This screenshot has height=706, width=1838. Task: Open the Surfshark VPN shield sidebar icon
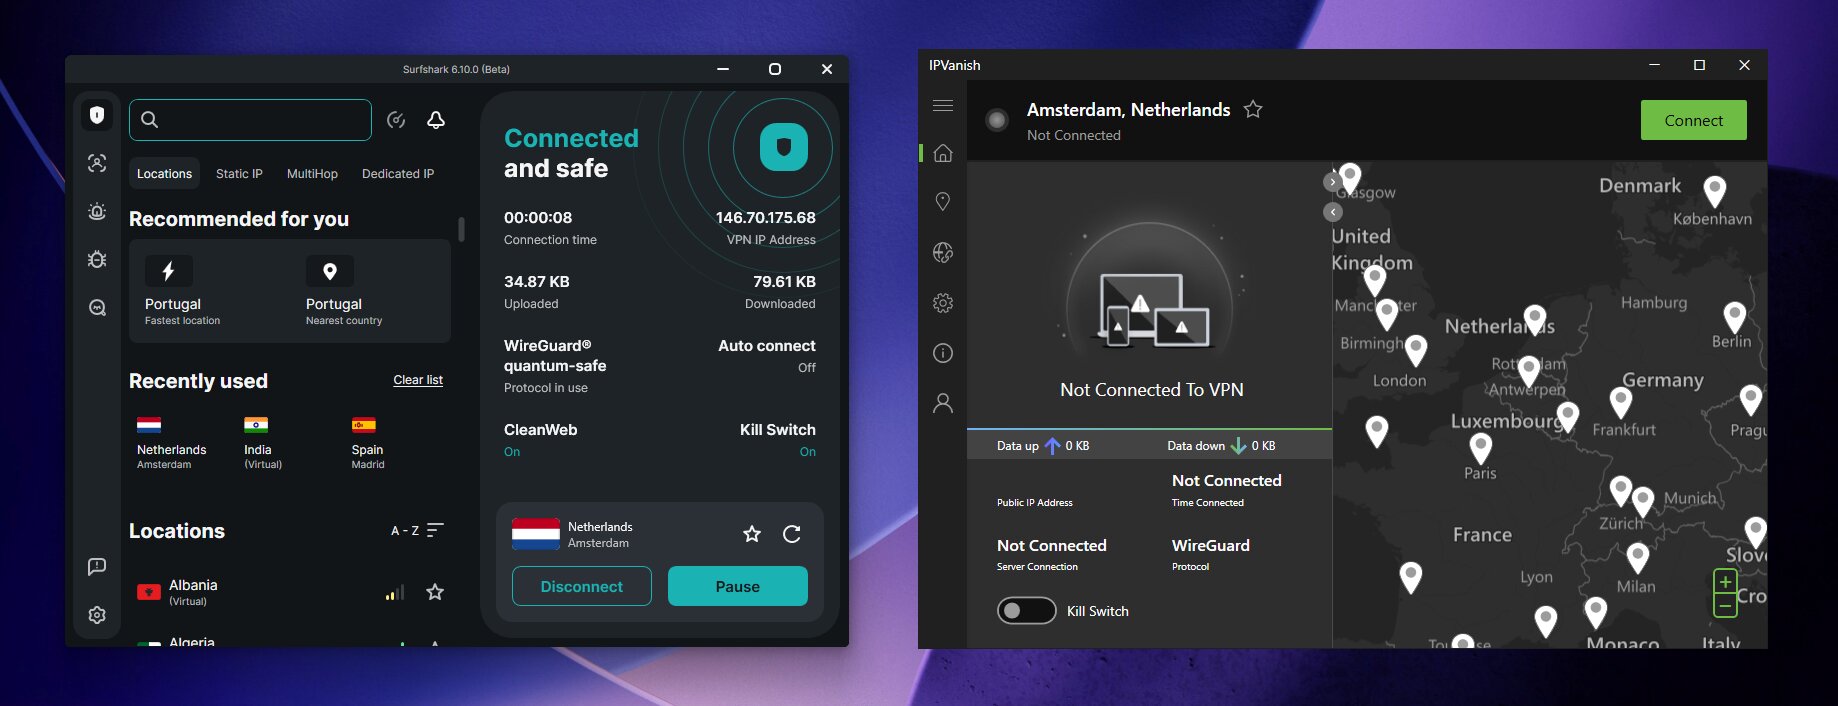(x=97, y=115)
